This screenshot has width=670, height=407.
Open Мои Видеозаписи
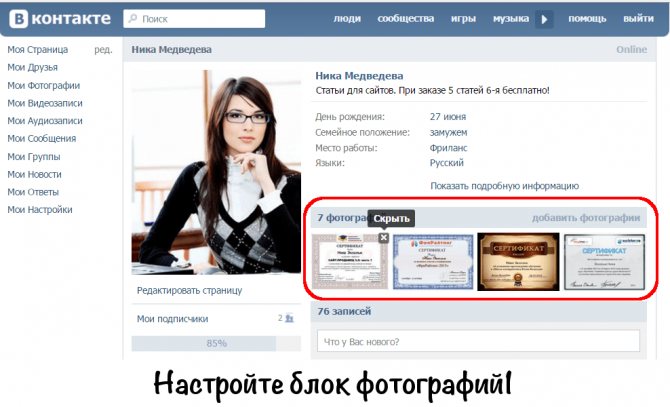[x=45, y=103]
